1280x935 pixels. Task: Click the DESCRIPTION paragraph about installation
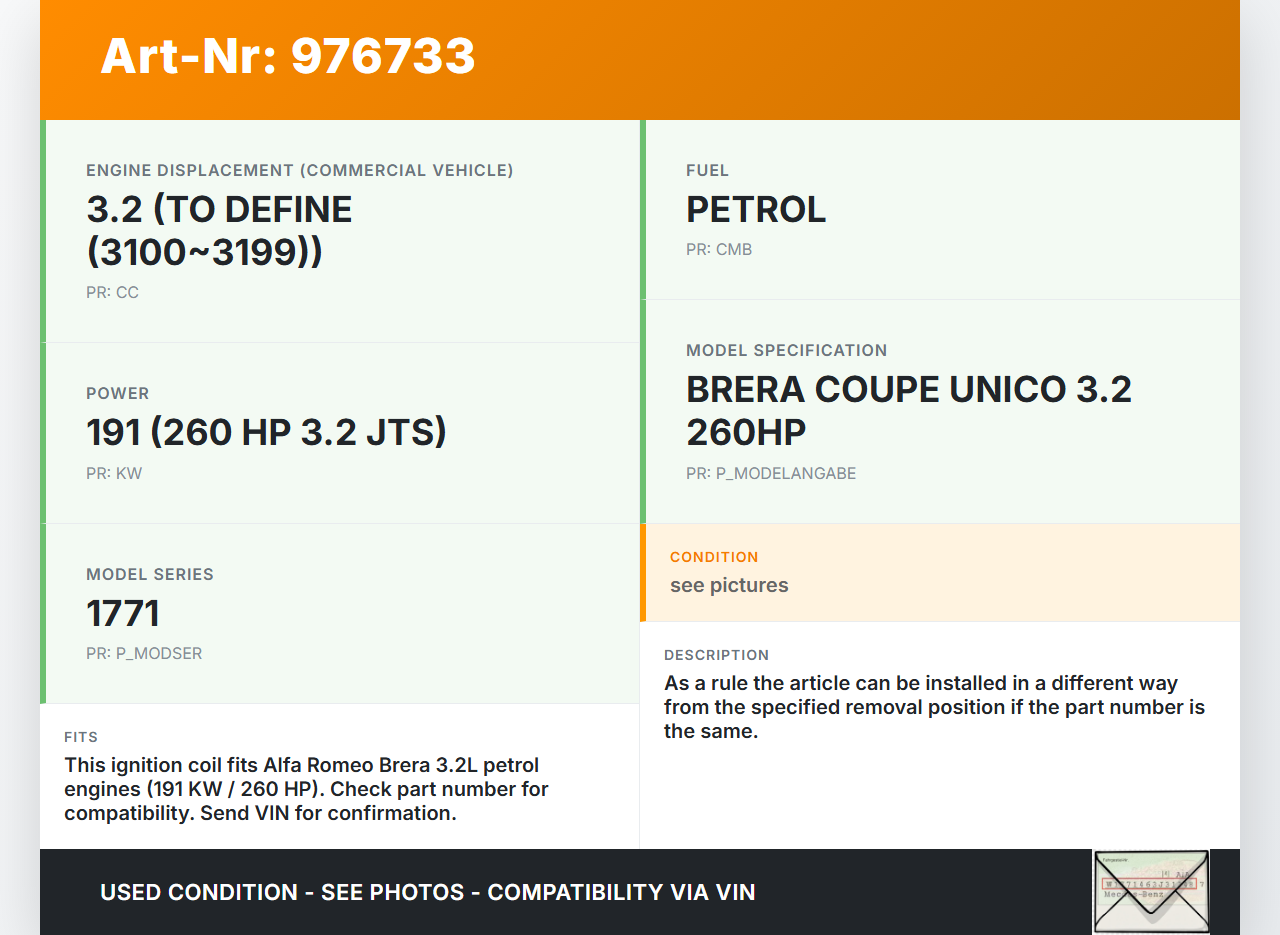[934, 707]
